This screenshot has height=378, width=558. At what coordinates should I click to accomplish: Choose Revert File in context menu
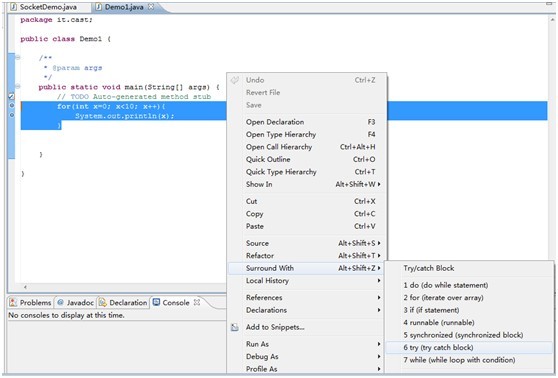[x=307, y=93]
